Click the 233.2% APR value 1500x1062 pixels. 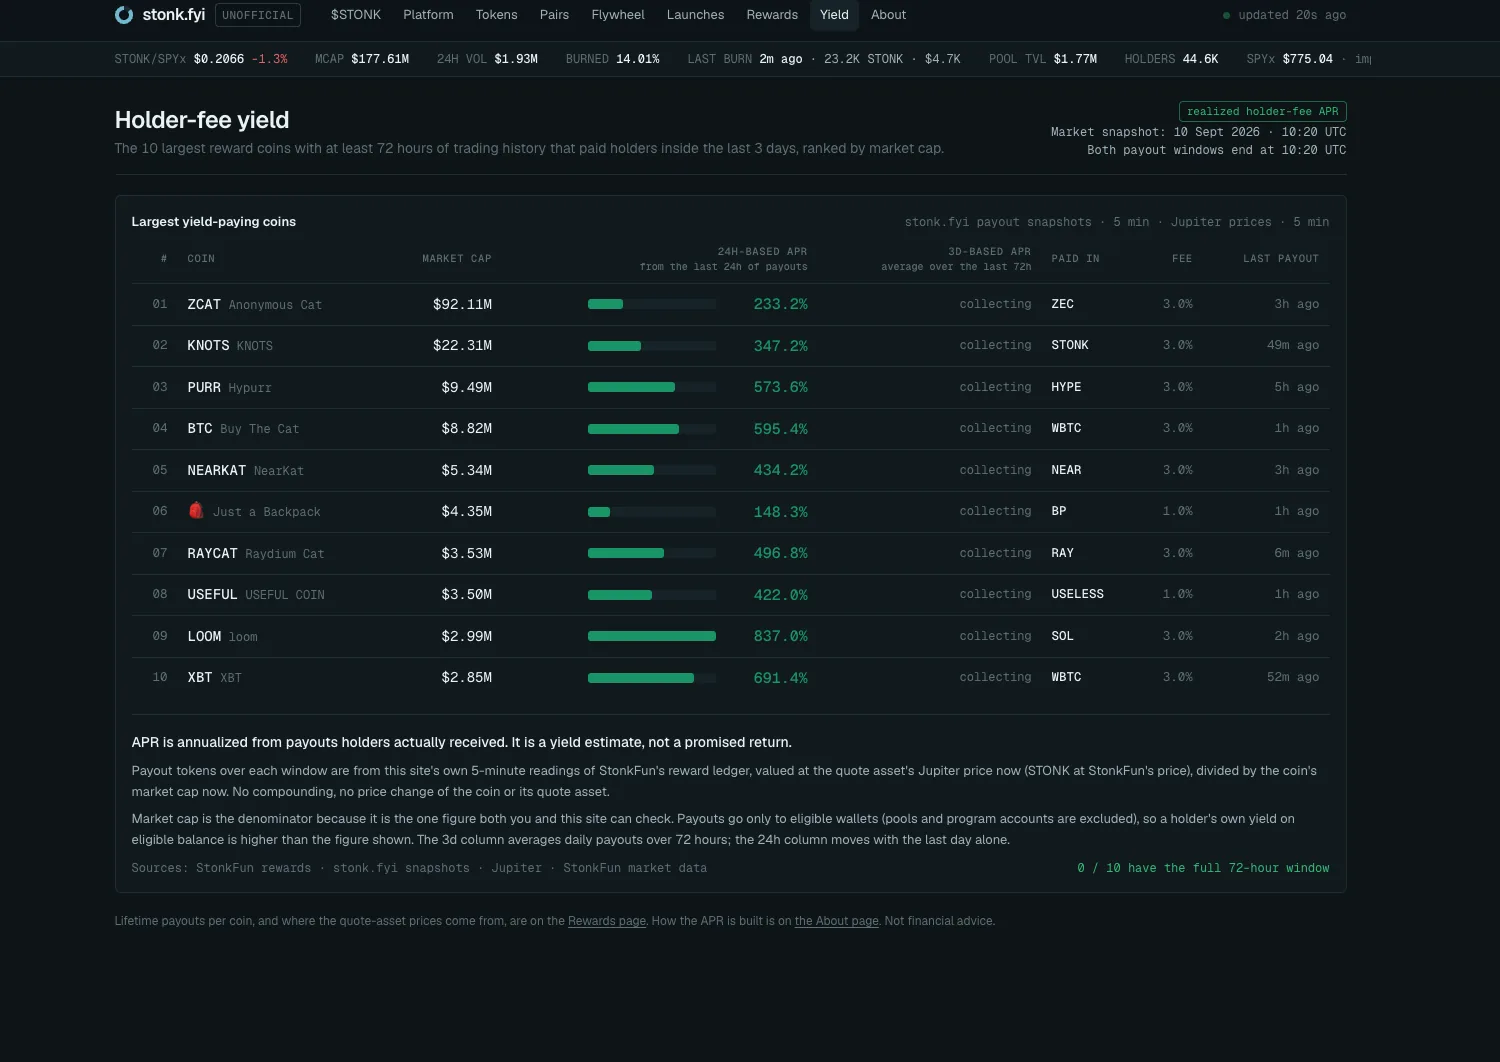780,304
